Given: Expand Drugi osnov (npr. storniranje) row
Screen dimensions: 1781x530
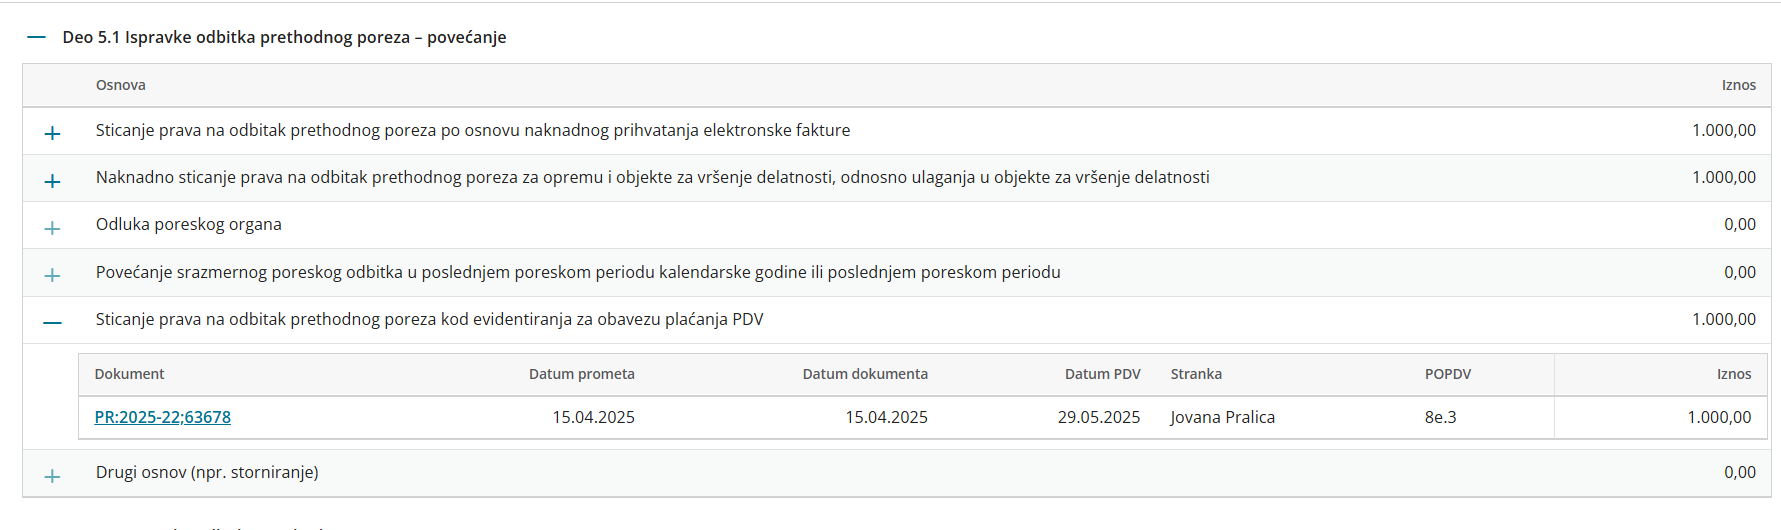Looking at the screenshot, I should coord(53,475).
